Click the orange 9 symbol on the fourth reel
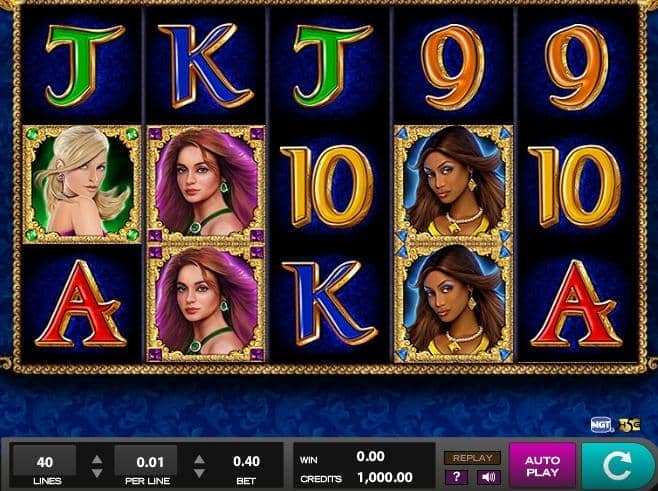The image size is (658, 491). pos(452,66)
